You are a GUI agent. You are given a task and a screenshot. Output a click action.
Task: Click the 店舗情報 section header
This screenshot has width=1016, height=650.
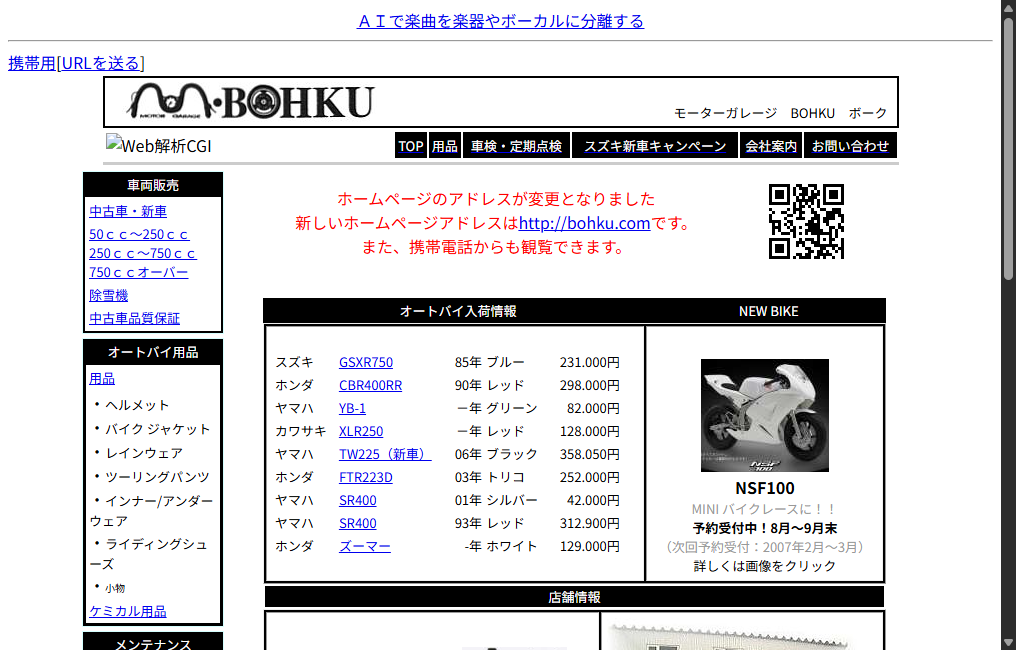click(574, 597)
